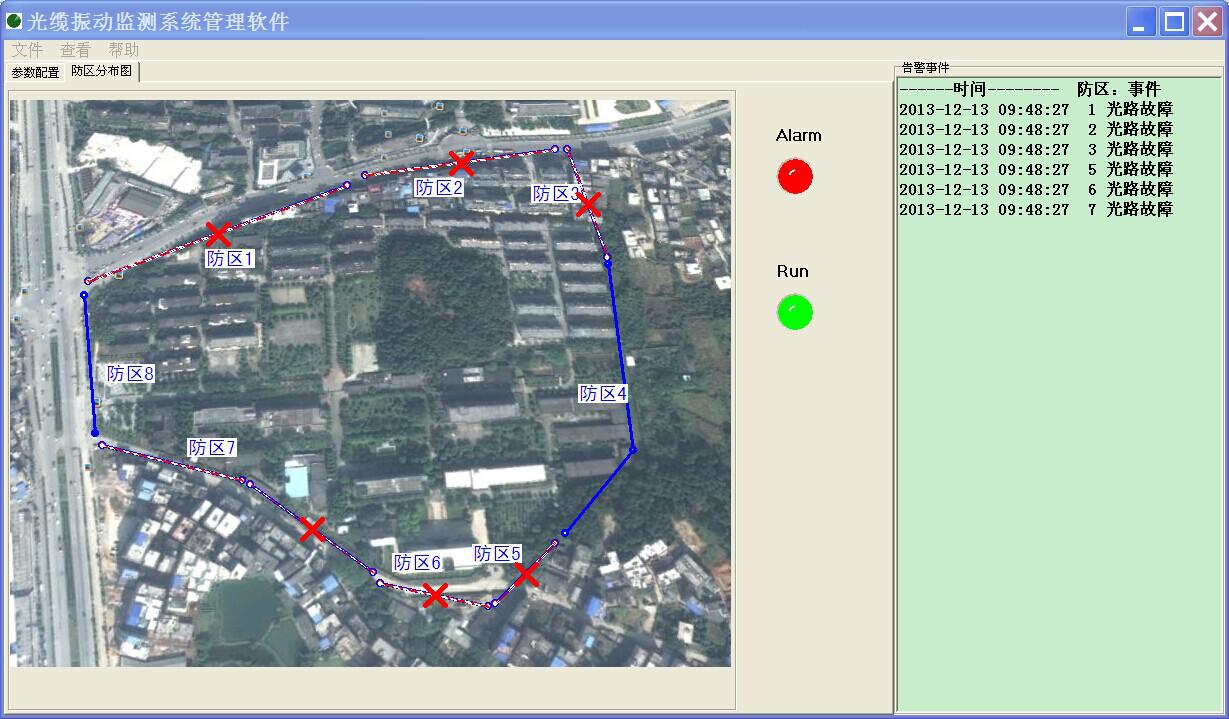The image size is (1229, 719).
Task: Switch to the 参数配置 tab
Action: [x=35, y=72]
